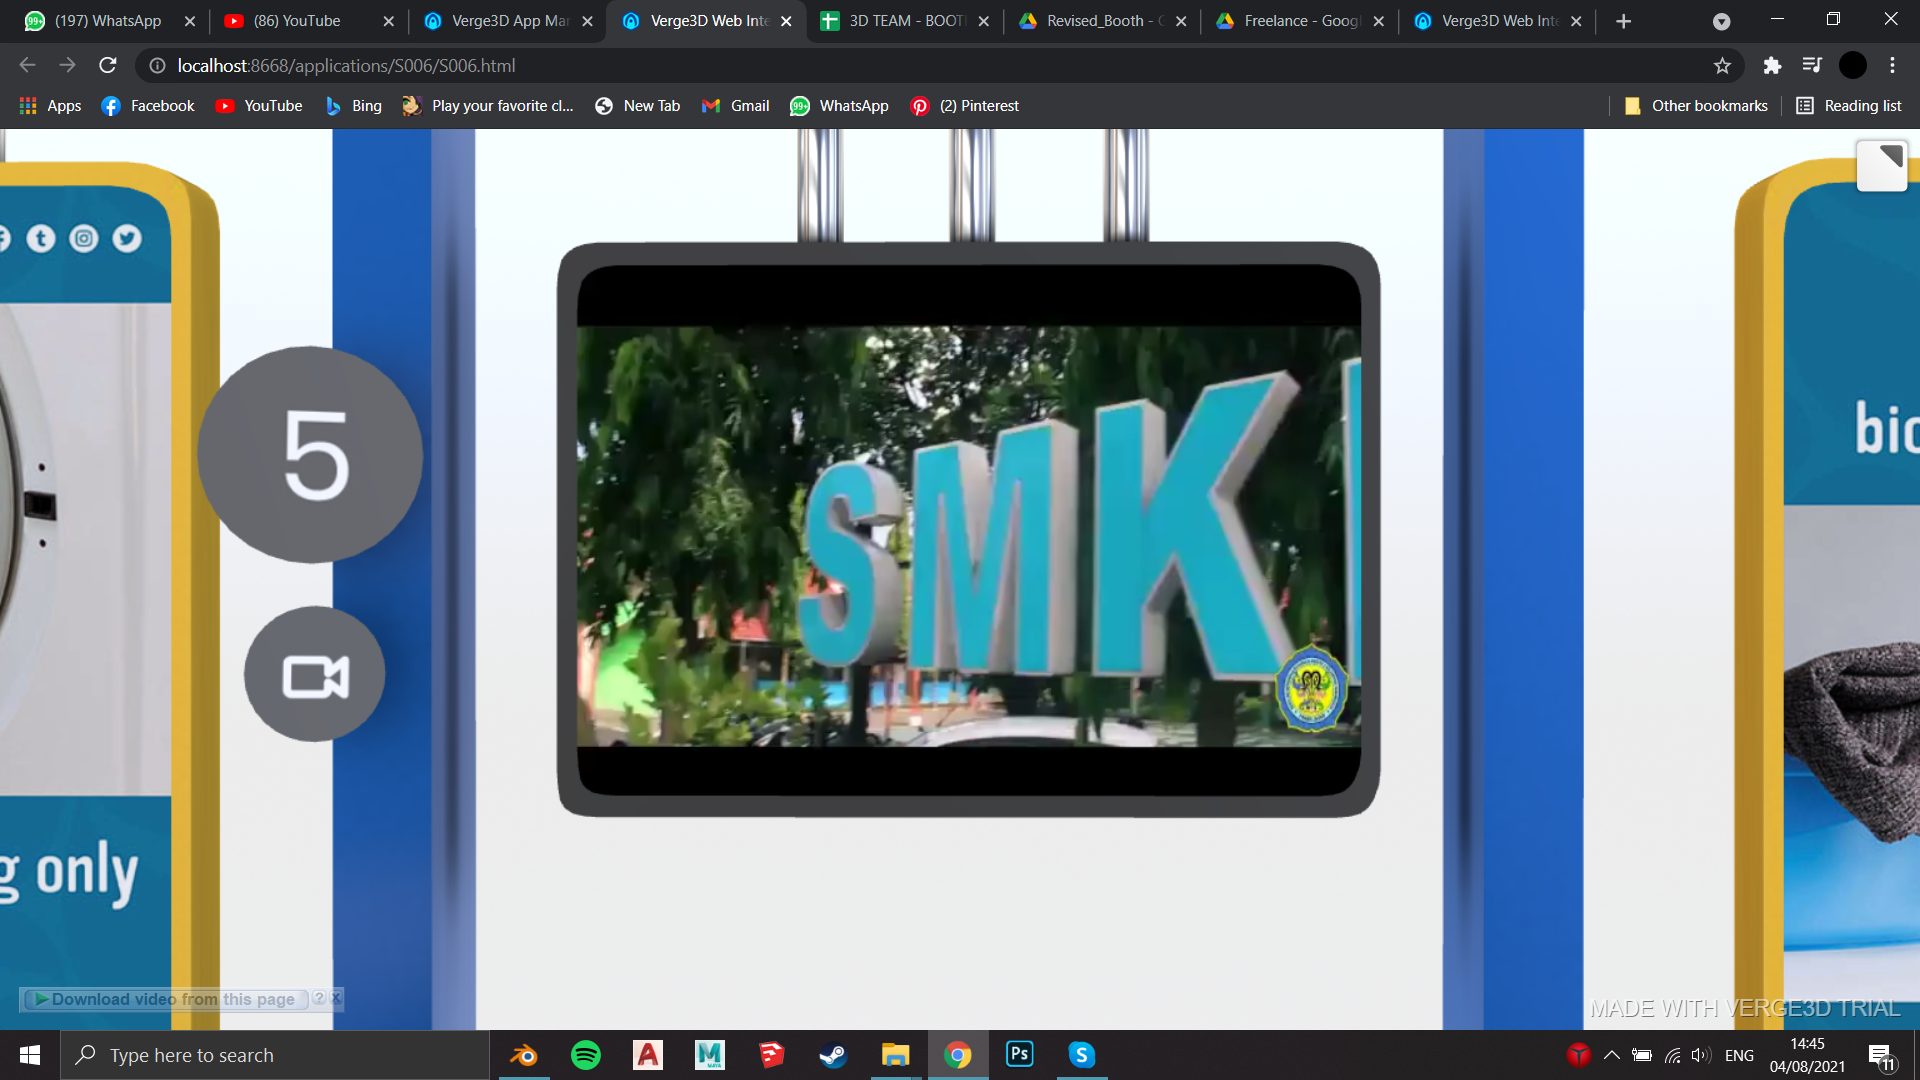The image size is (1920, 1080).
Task: Open the download bar help question mark
Action: (x=319, y=998)
